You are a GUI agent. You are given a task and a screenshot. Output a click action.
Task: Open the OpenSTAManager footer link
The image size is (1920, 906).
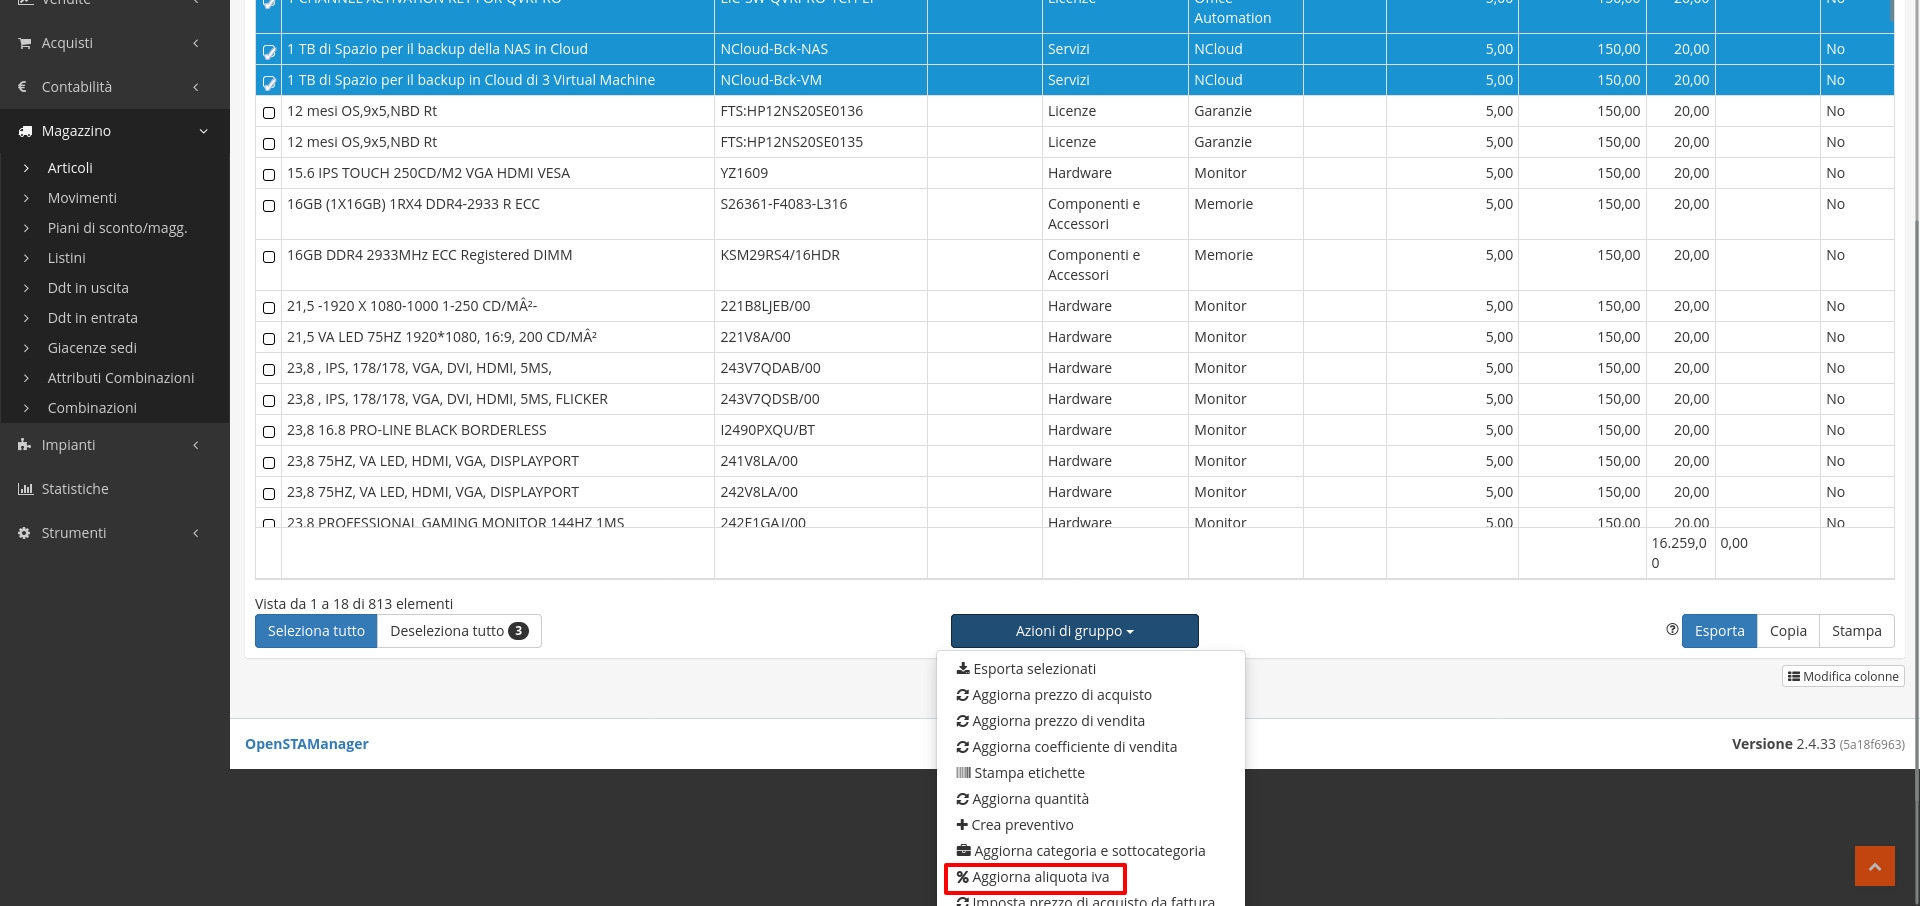(x=307, y=744)
